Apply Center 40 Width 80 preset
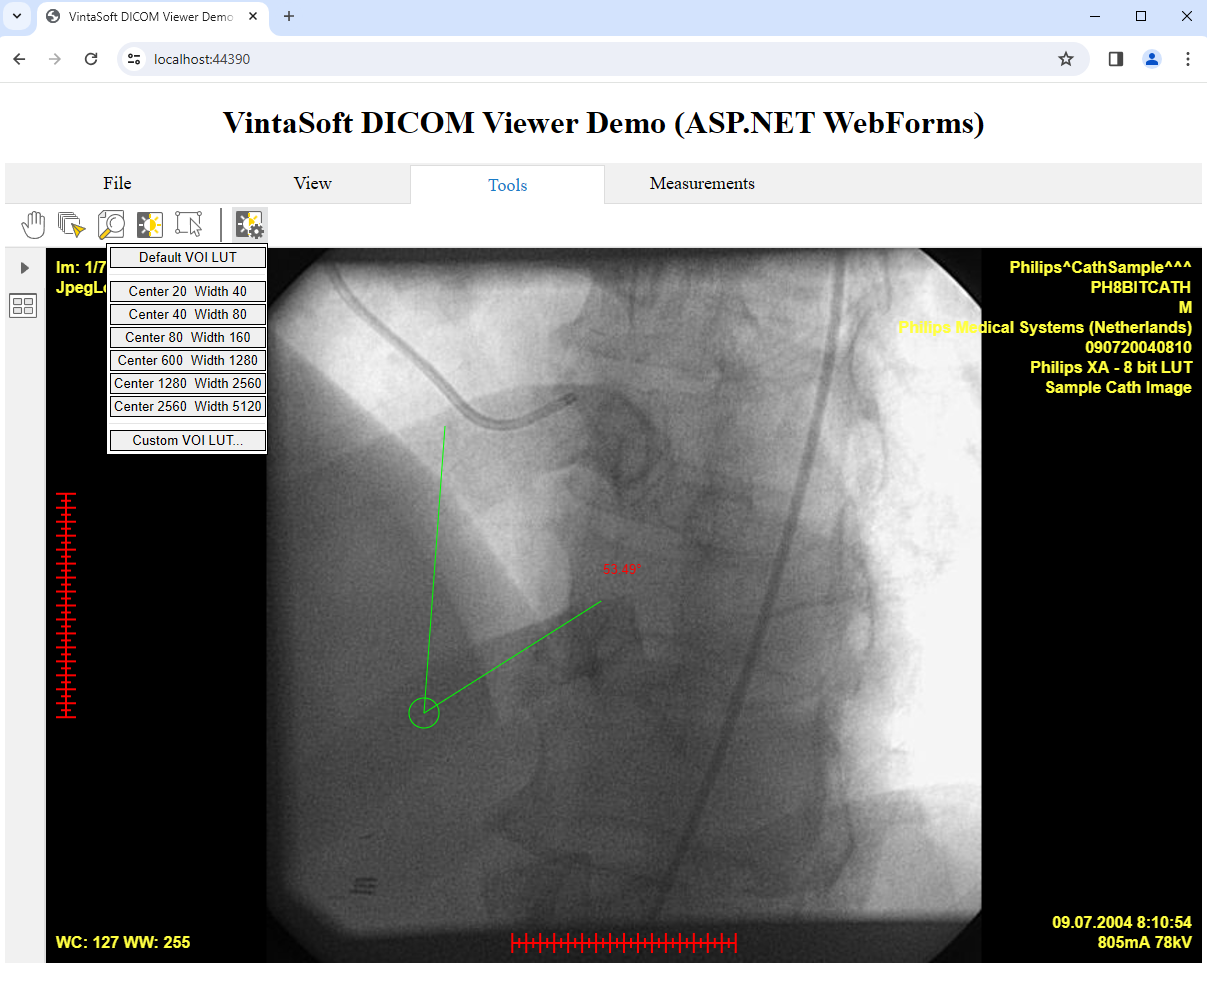Viewport: 1207px width, 981px height. coord(188,315)
